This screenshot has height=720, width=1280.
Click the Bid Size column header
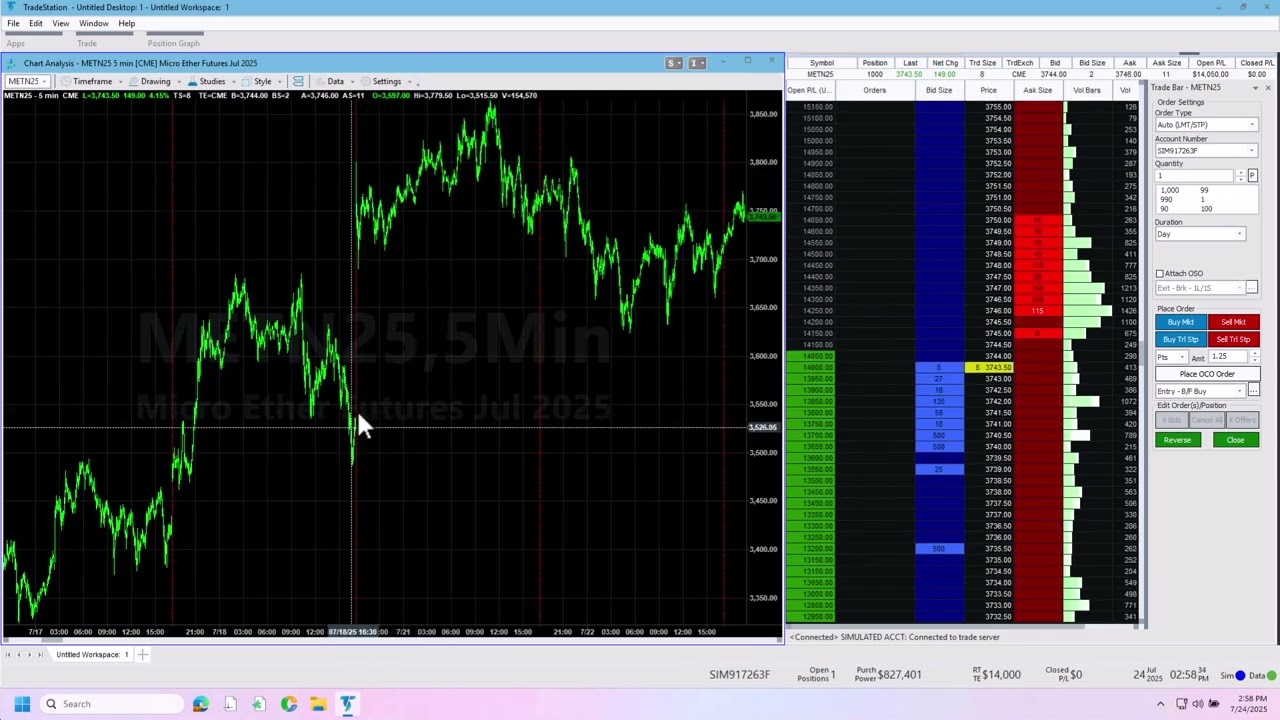pos(939,90)
